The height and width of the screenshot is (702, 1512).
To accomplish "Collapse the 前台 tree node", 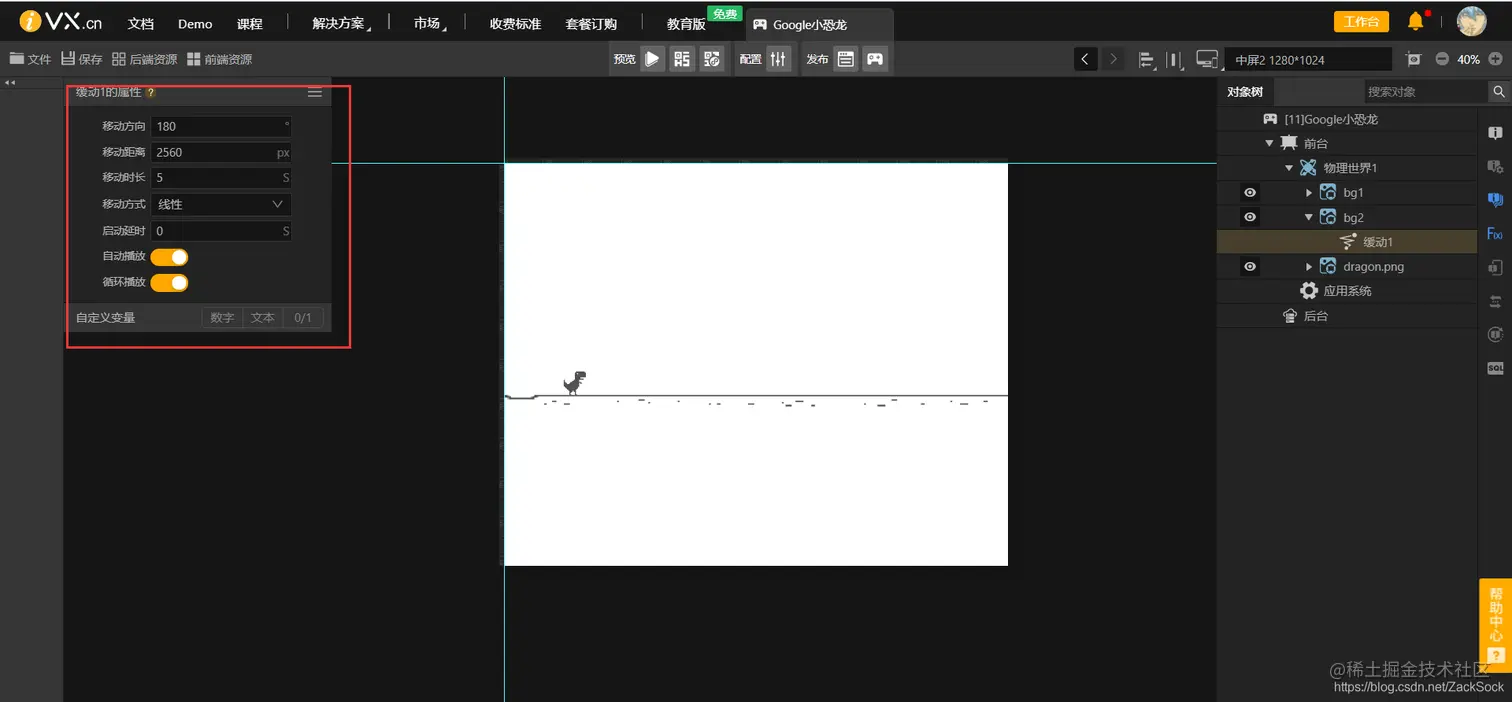I will (x=1269, y=143).
